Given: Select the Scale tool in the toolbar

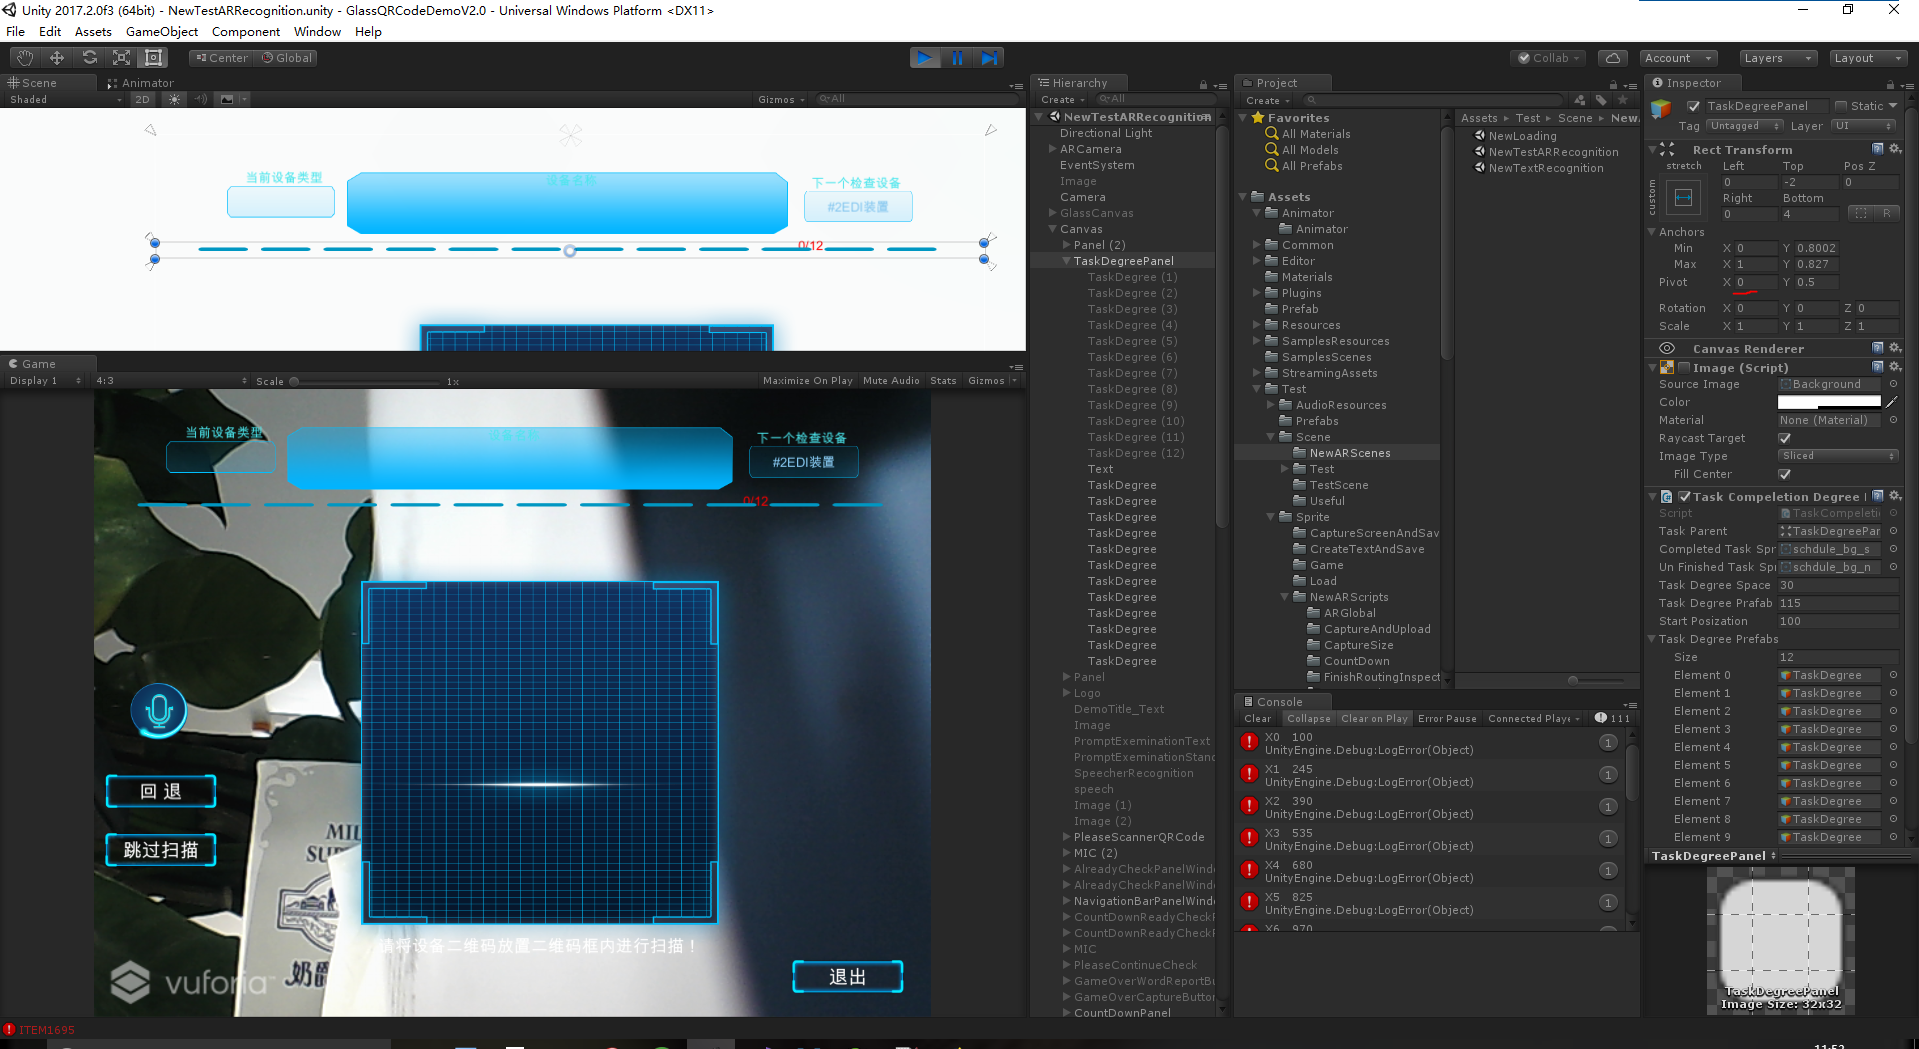Looking at the screenshot, I should pos(121,58).
